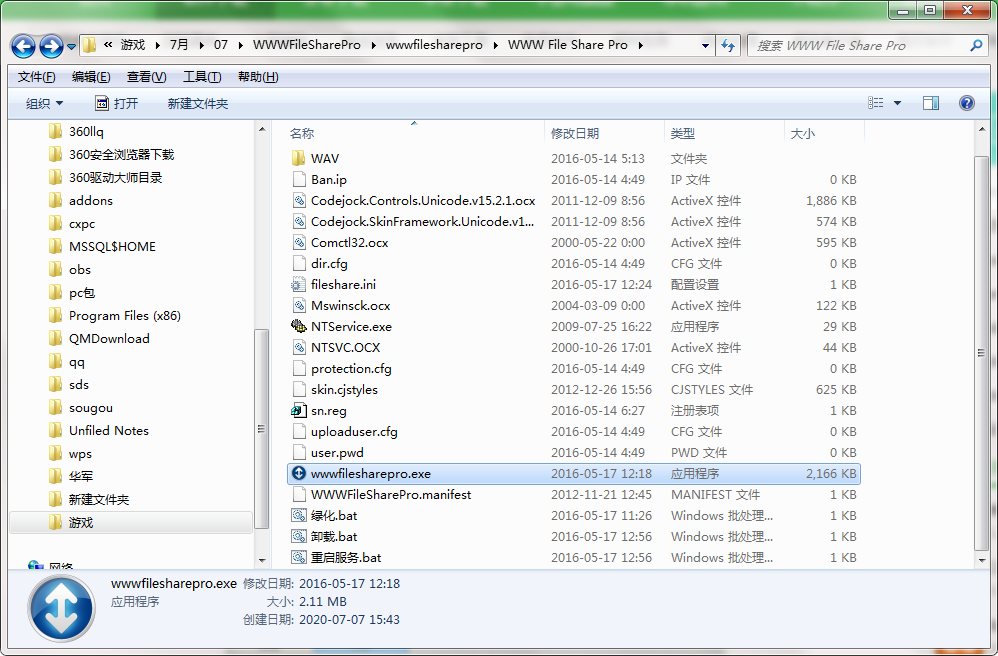Toggle the preview pane icon

pyautogui.click(x=931, y=102)
